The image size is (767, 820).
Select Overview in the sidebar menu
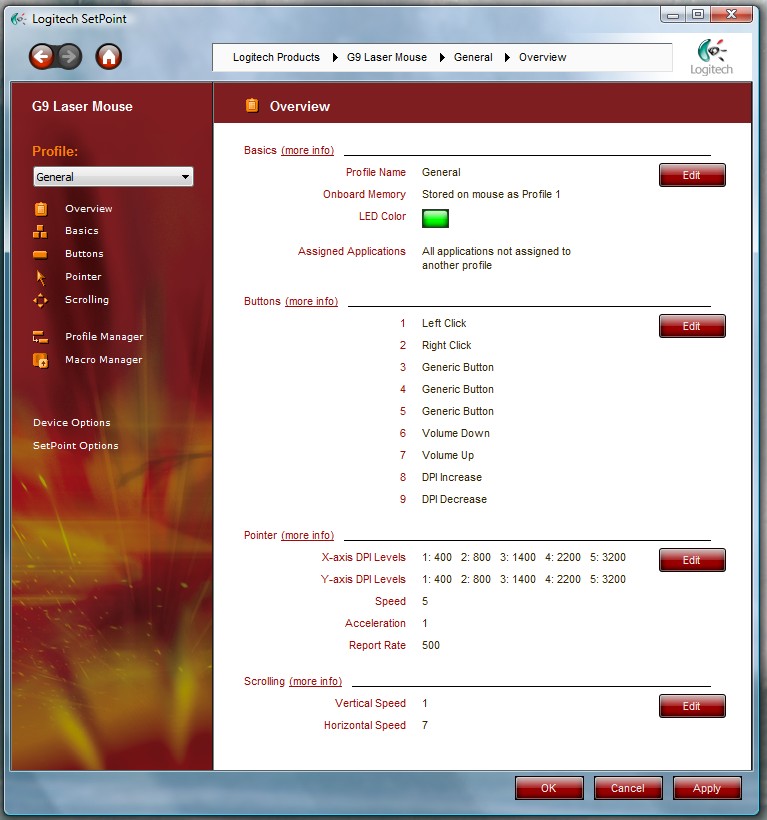pyautogui.click(x=89, y=209)
